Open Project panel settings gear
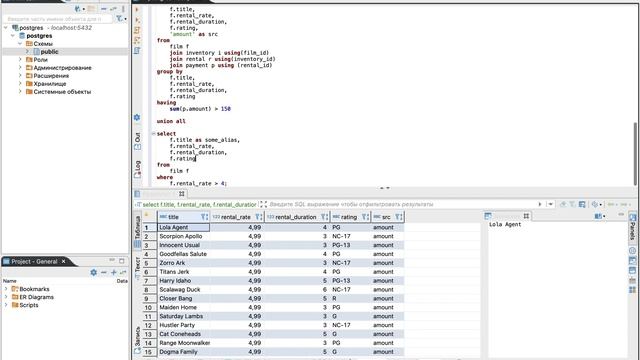 pos(93,272)
